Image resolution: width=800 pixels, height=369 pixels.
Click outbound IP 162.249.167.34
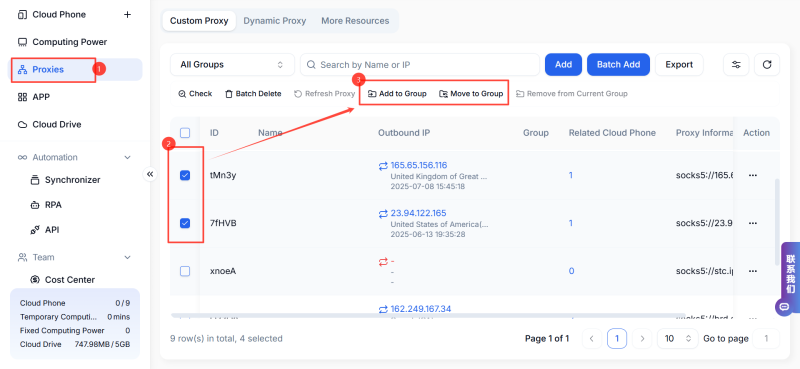[421, 309]
